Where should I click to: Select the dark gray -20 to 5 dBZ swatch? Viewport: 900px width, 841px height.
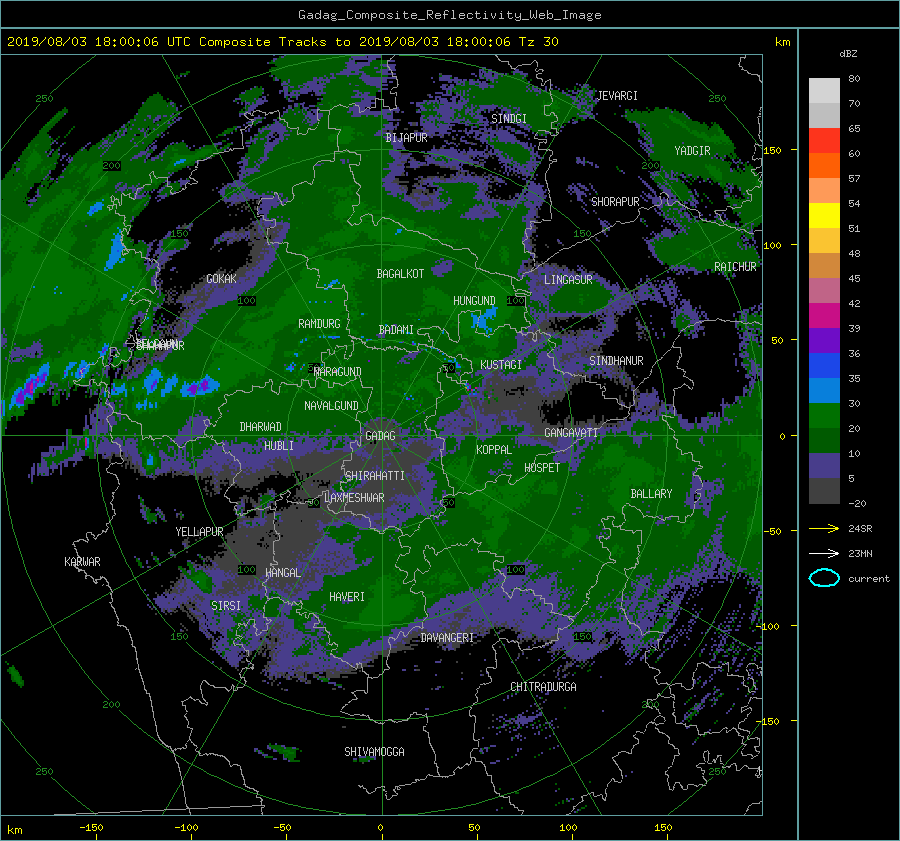[824, 491]
